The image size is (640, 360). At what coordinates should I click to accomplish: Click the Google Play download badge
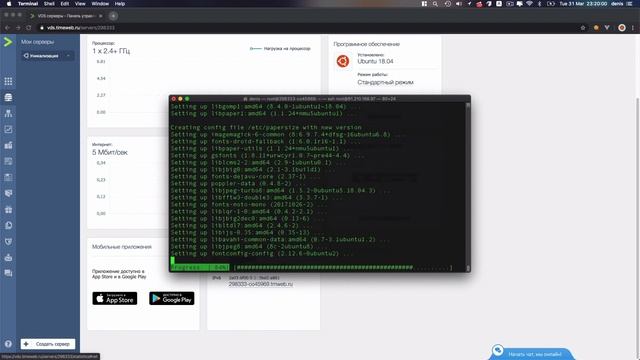[171, 298]
